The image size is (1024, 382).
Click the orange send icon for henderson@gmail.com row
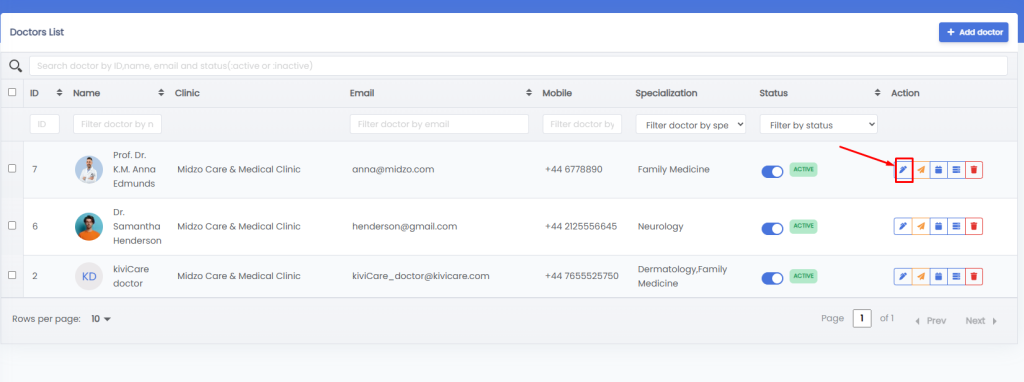(920, 226)
